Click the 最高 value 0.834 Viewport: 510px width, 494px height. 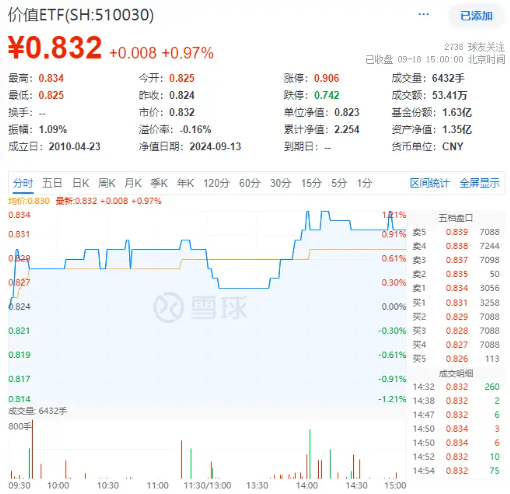pyautogui.click(x=51, y=78)
